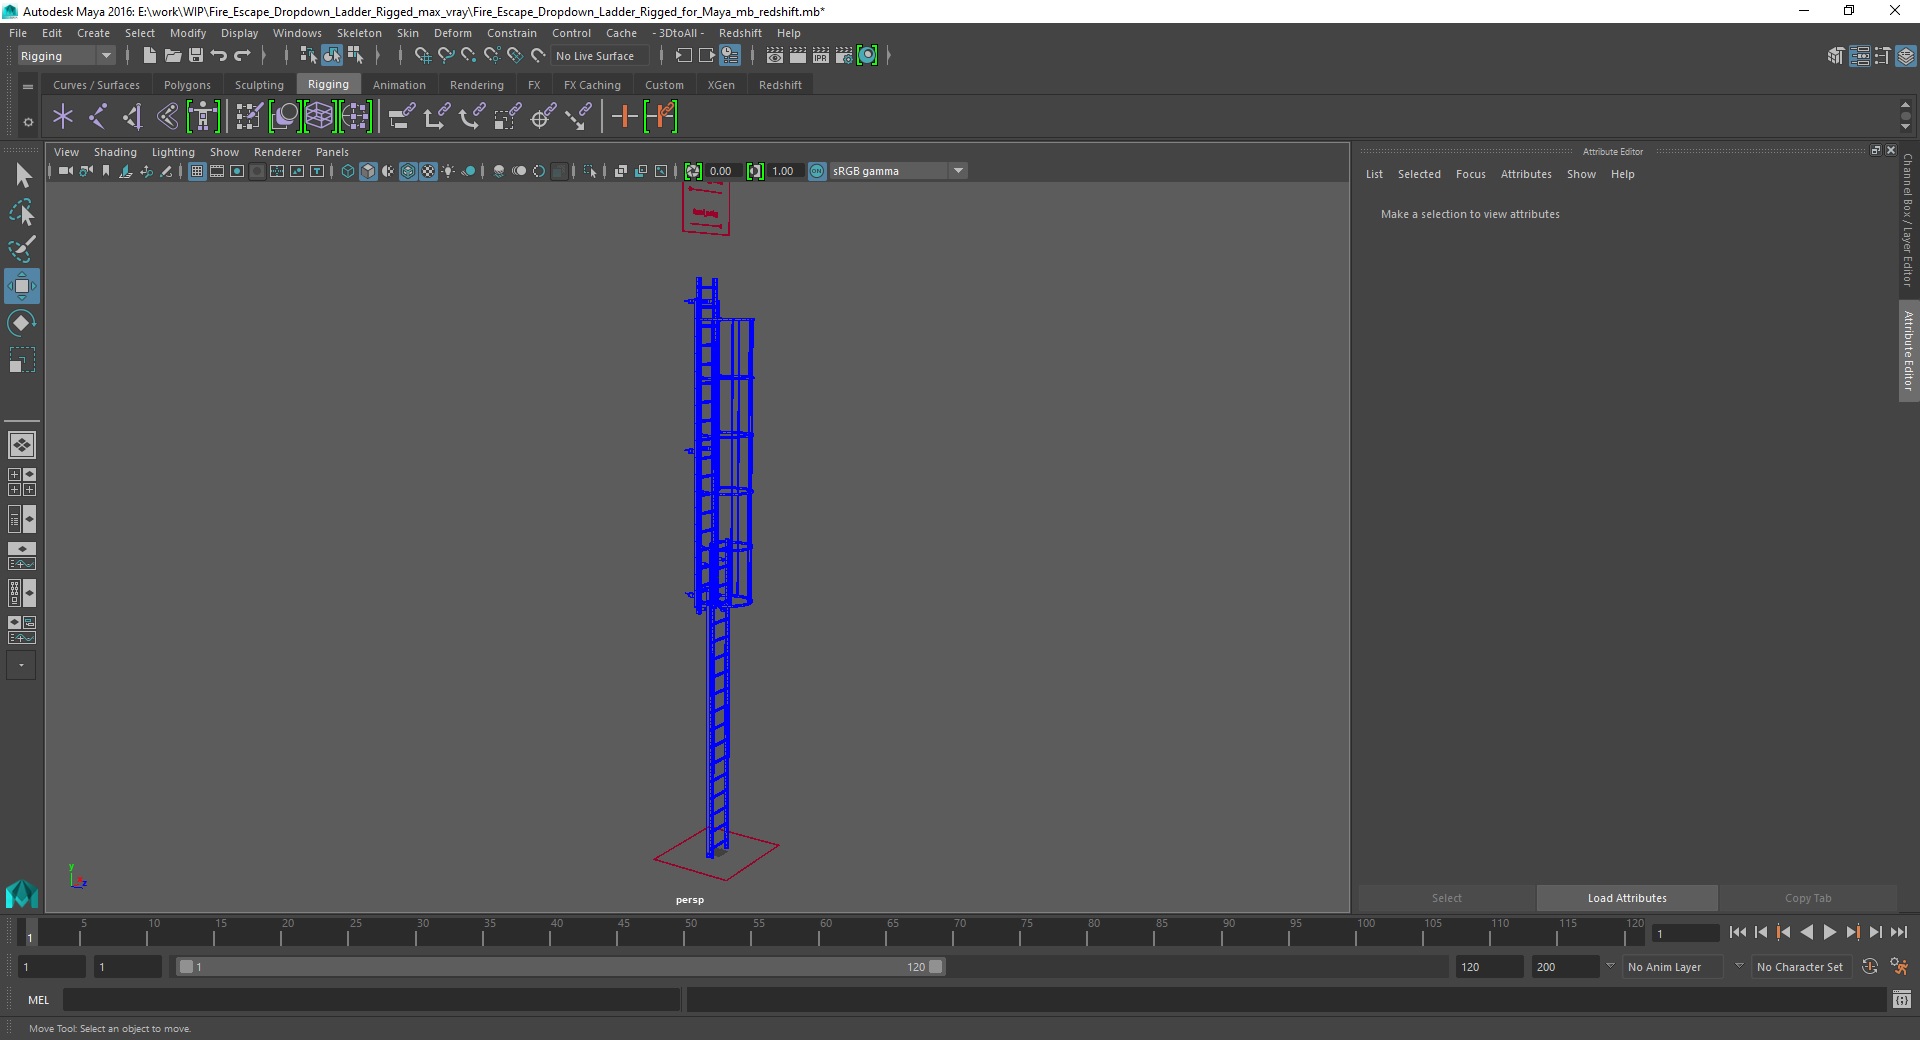Screen dimensions: 1920x1040
Task: Click the Parent Constraint shelf icon
Action: [402, 117]
